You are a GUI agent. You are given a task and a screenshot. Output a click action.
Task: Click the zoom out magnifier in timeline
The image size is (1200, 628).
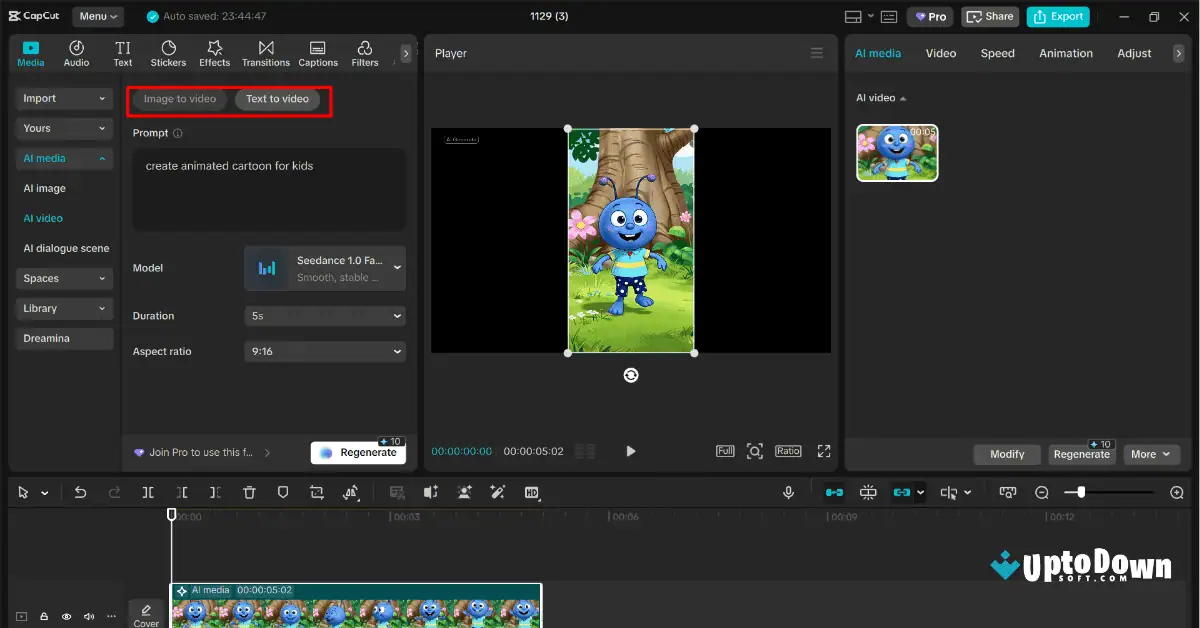1041,492
